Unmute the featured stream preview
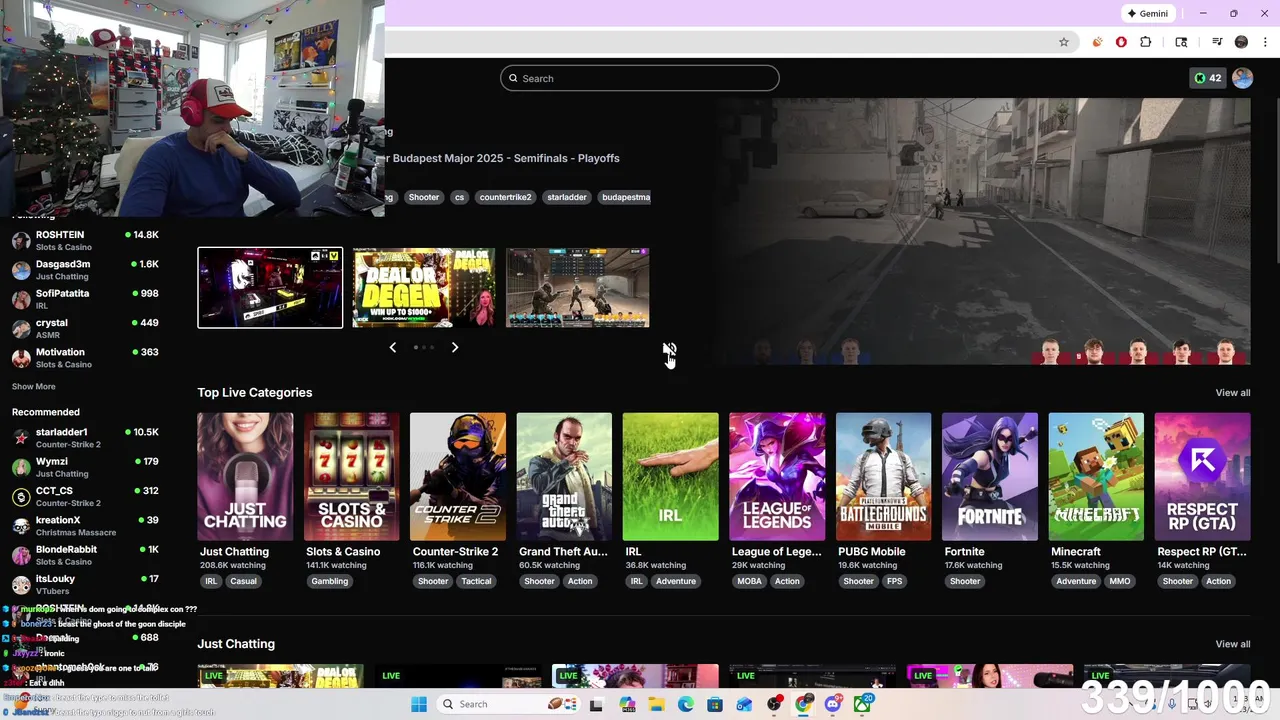1280x720 pixels. point(668,350)
